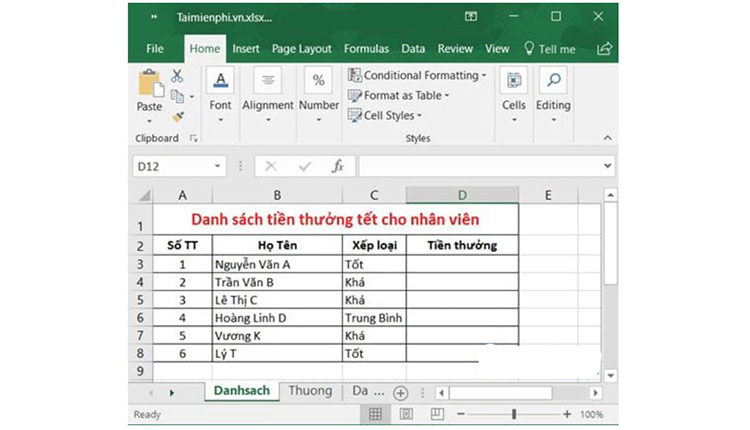Open the Font group icon
750x430 pixels.
point(220,80)
